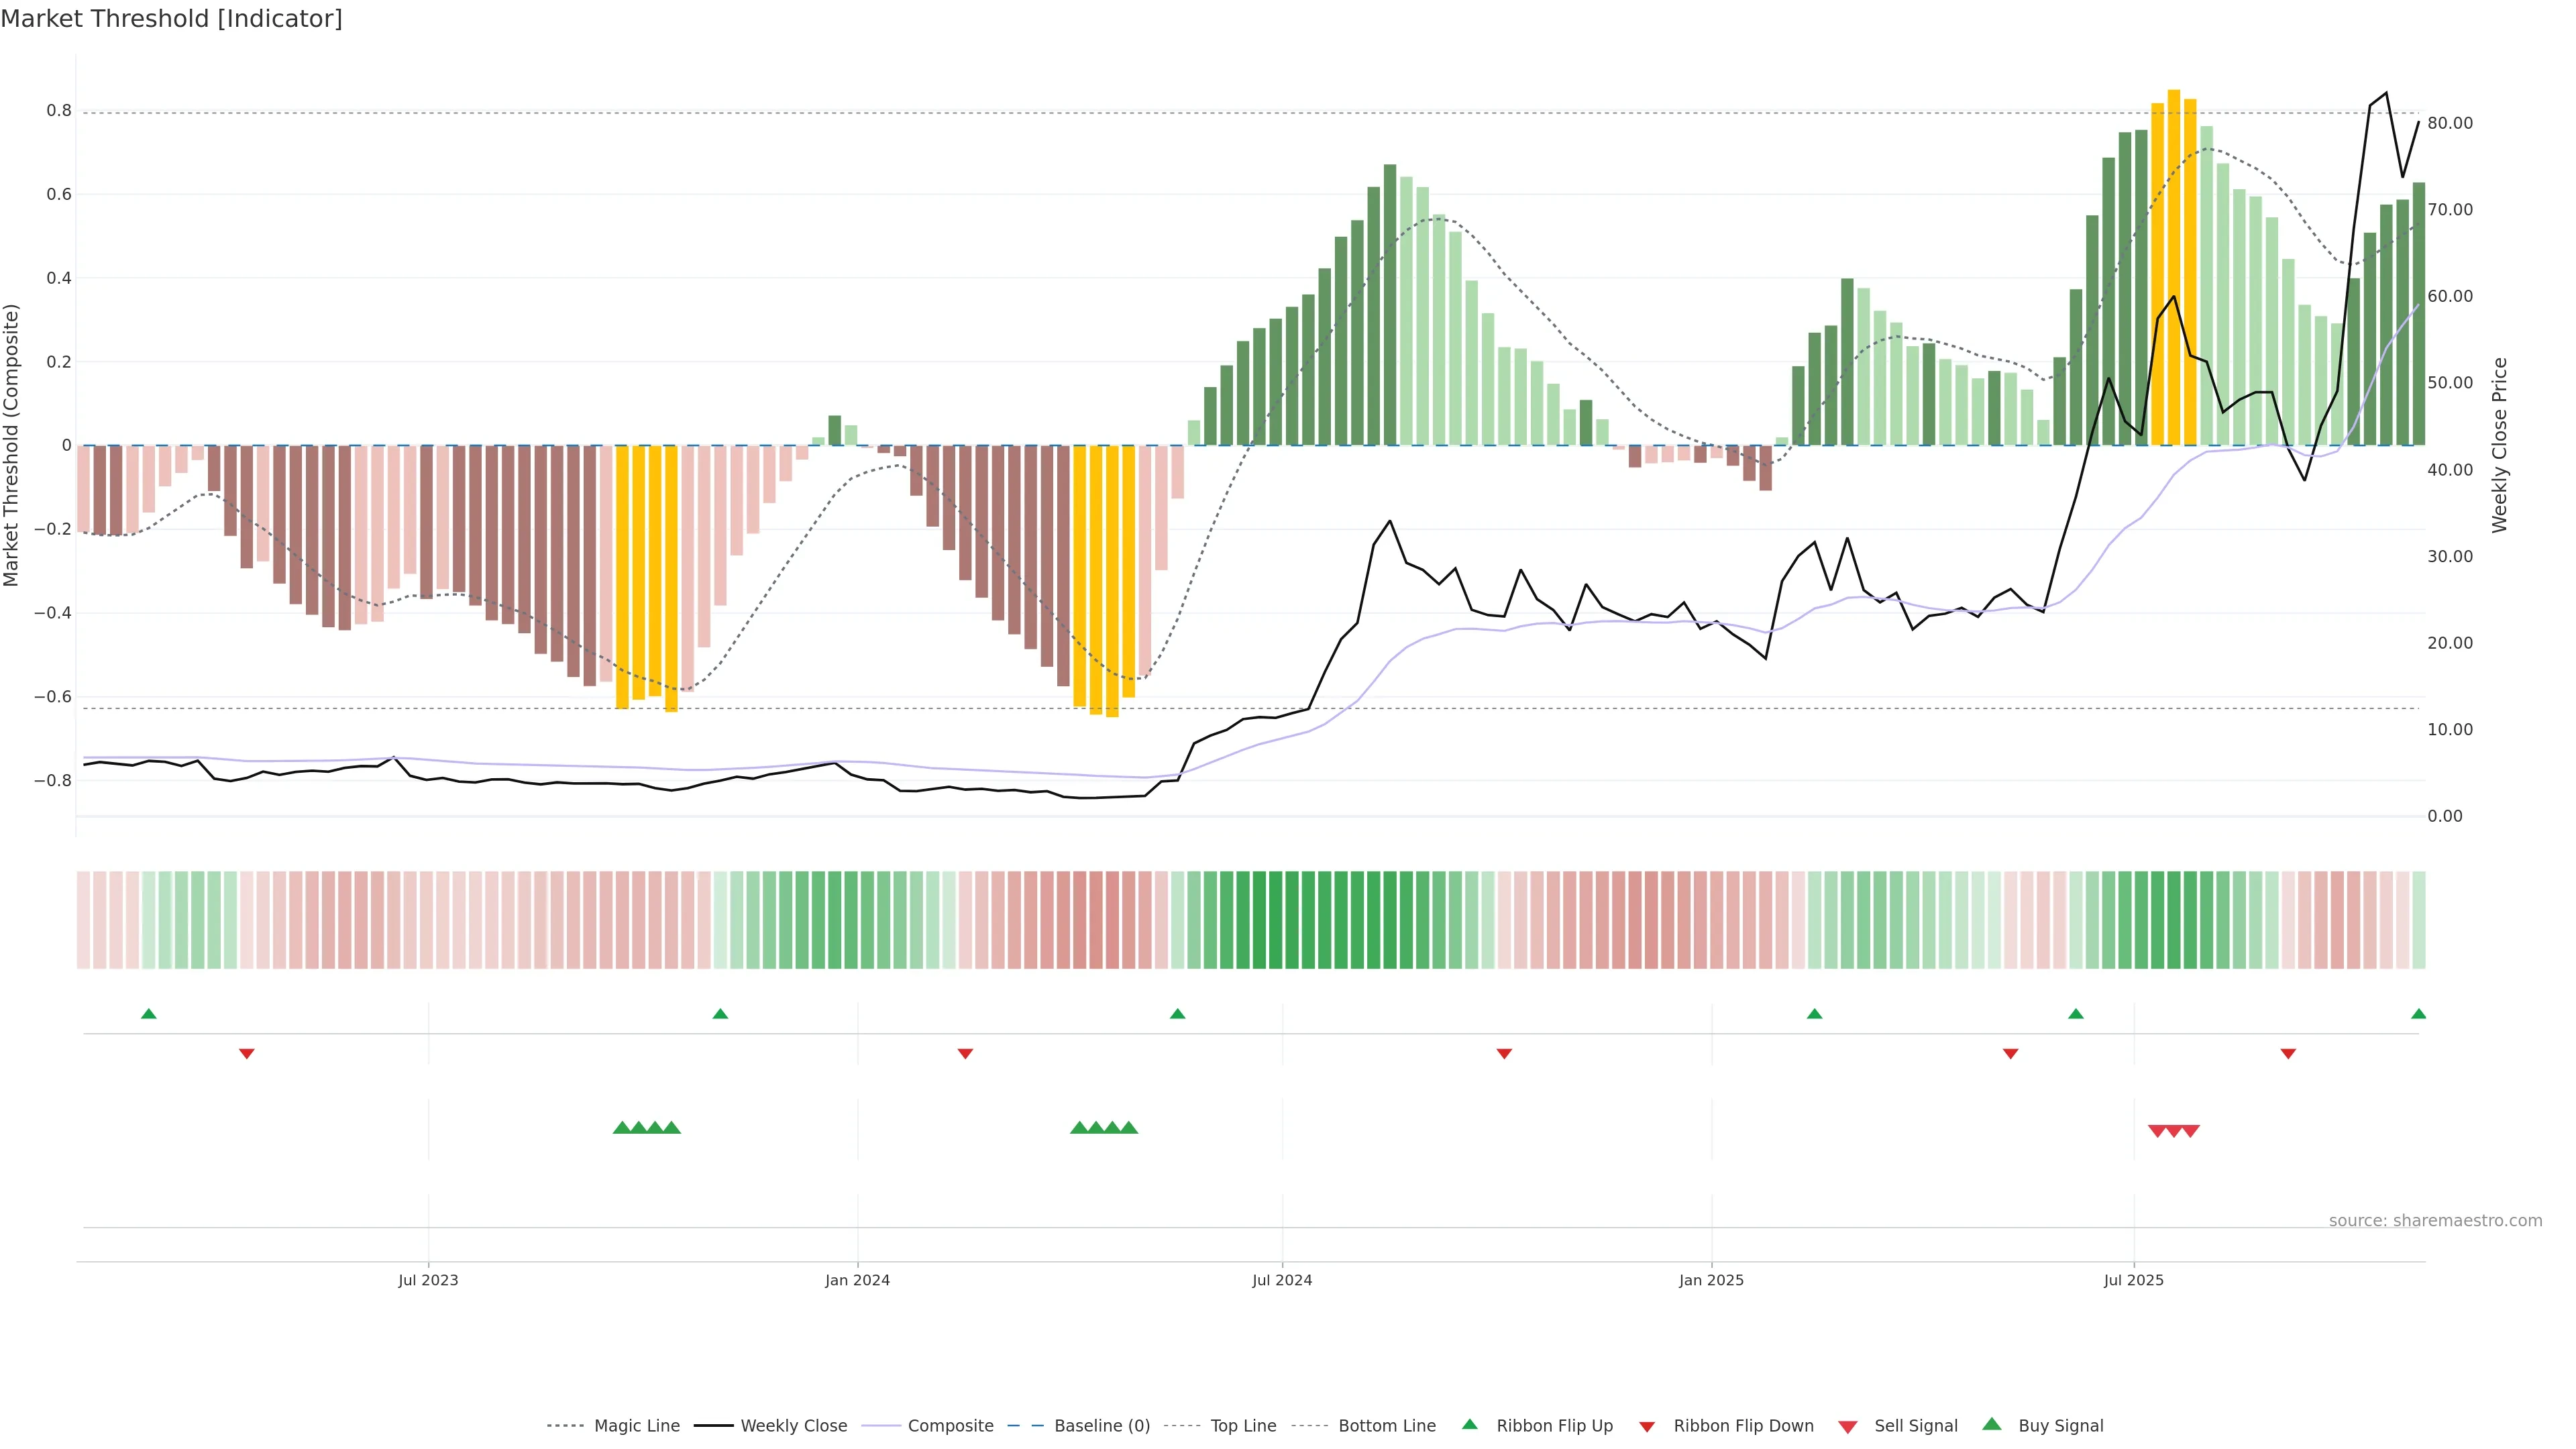Click the first green ribbon flip up marker

[x=149, y=1014]
